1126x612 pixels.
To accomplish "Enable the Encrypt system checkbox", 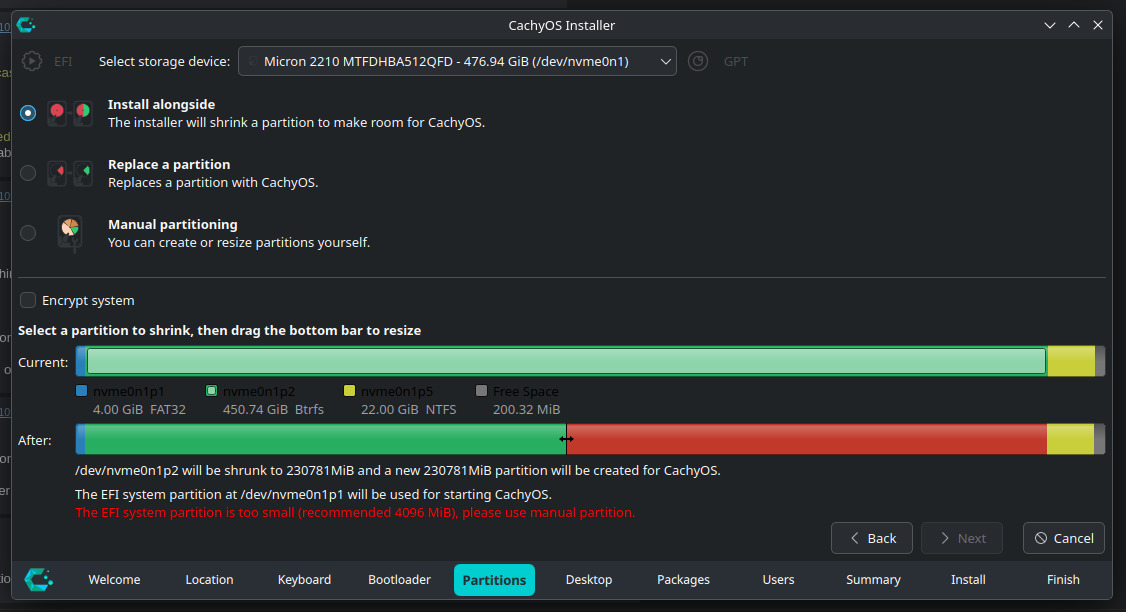I will tap(28, 300).
